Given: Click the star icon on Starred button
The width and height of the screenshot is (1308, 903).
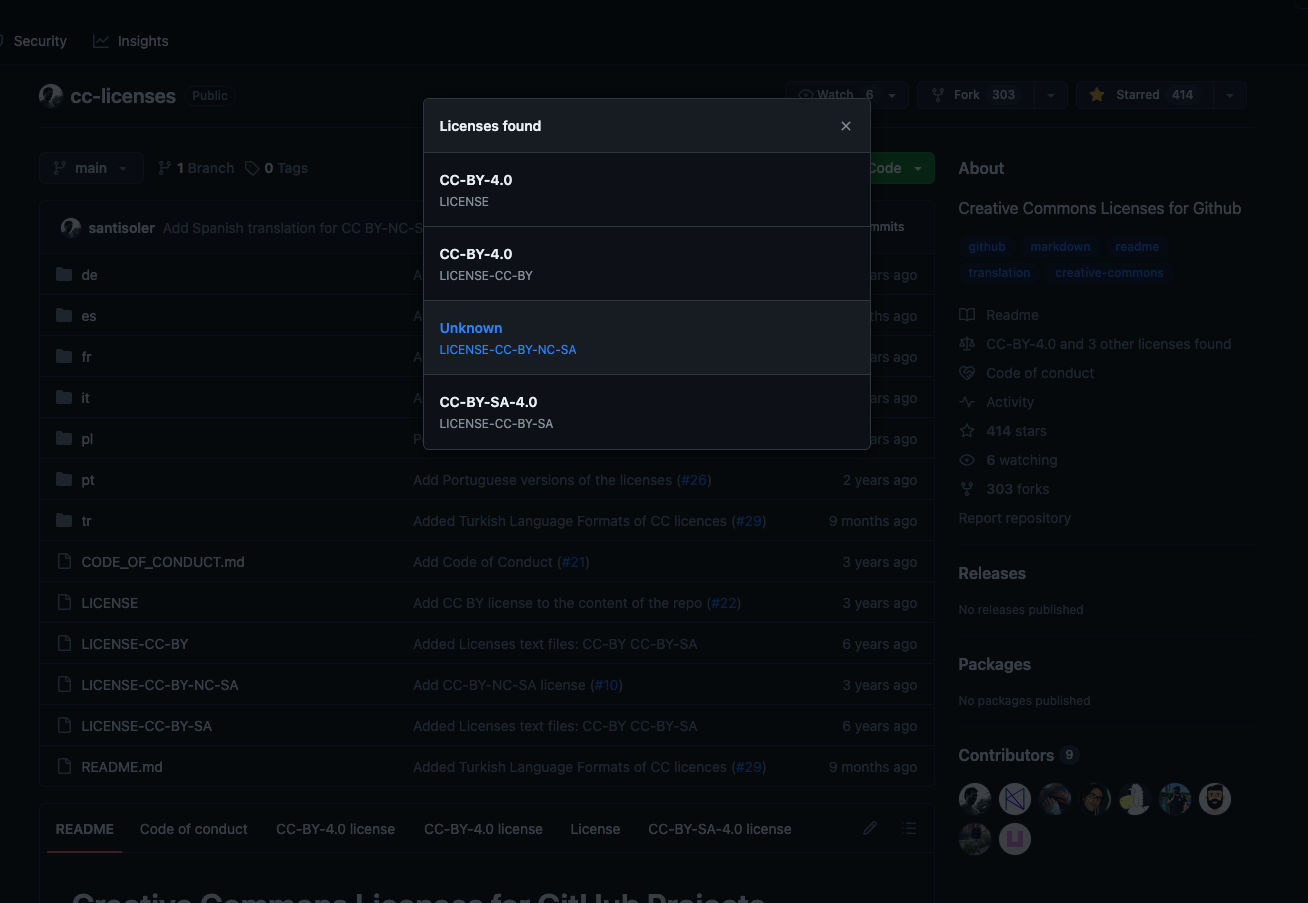Looking at the screenshot, I should [1097, 95].
